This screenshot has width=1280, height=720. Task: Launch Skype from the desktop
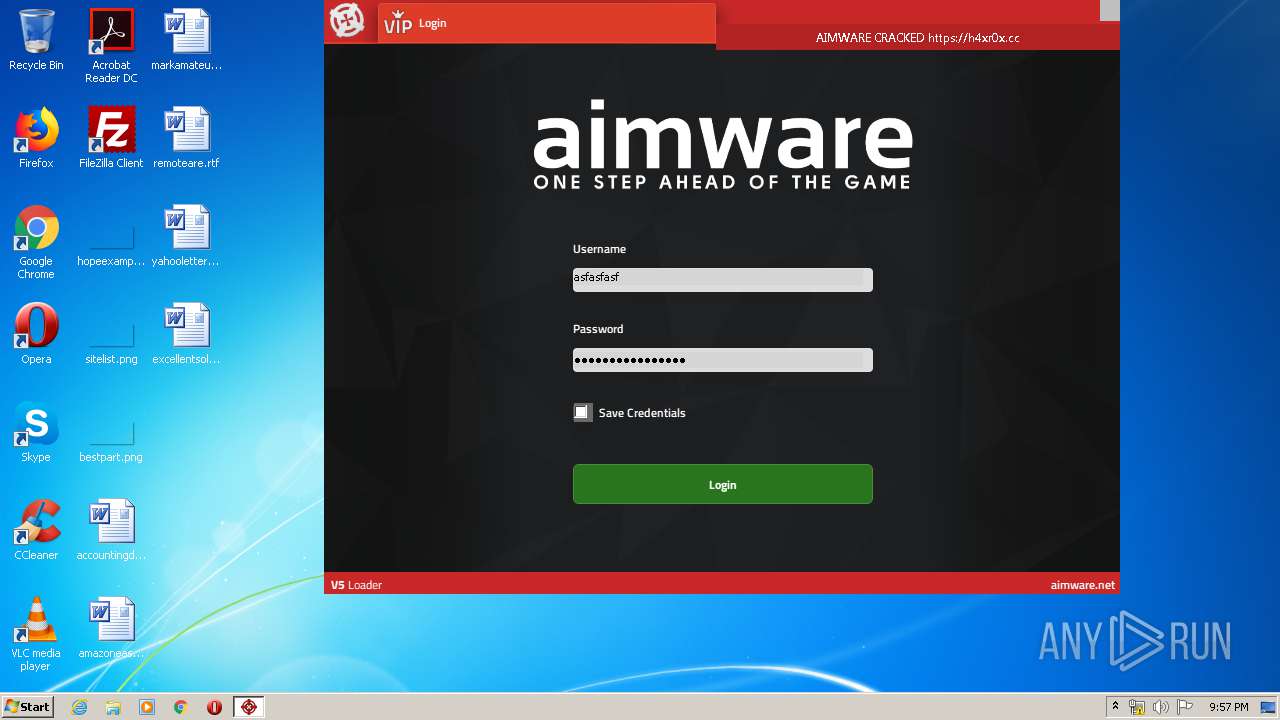(x=36, y=432)
